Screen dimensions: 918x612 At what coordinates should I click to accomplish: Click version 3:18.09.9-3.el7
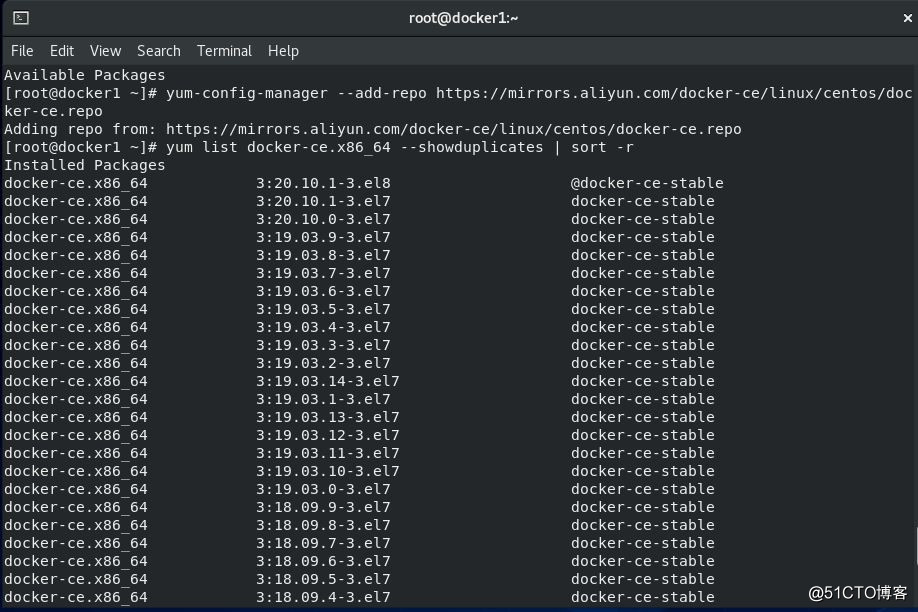pyautogui.click(x=323, y=507)
